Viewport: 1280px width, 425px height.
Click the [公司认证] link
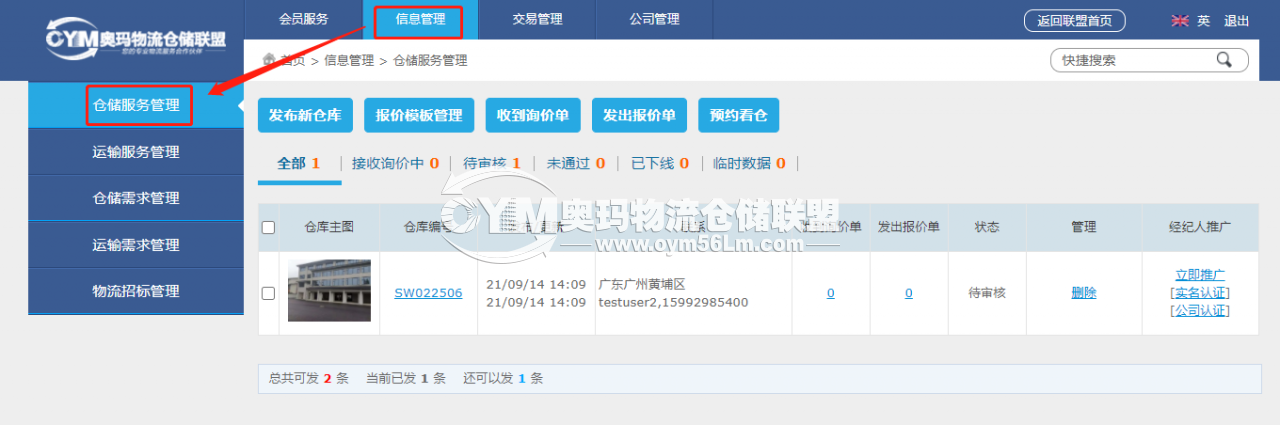1200,311
